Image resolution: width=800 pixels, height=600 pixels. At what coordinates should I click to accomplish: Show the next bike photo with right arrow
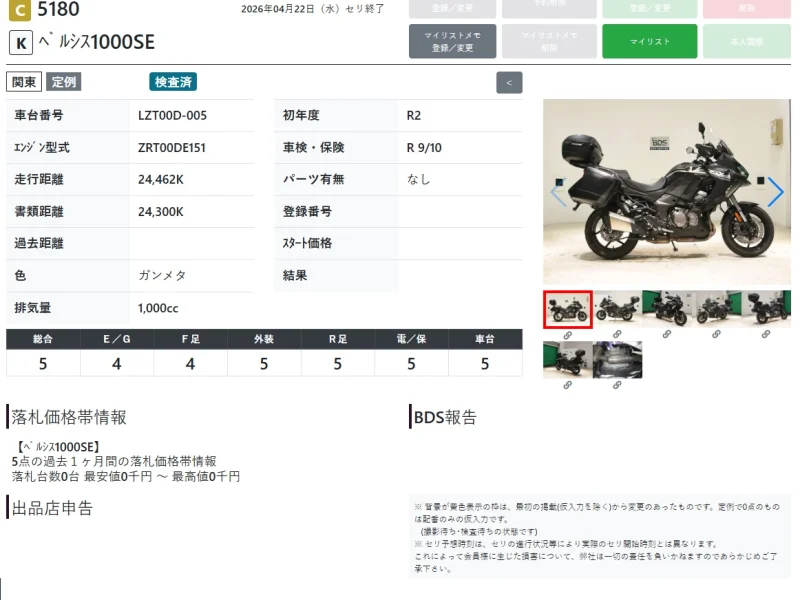coord(775,192)
